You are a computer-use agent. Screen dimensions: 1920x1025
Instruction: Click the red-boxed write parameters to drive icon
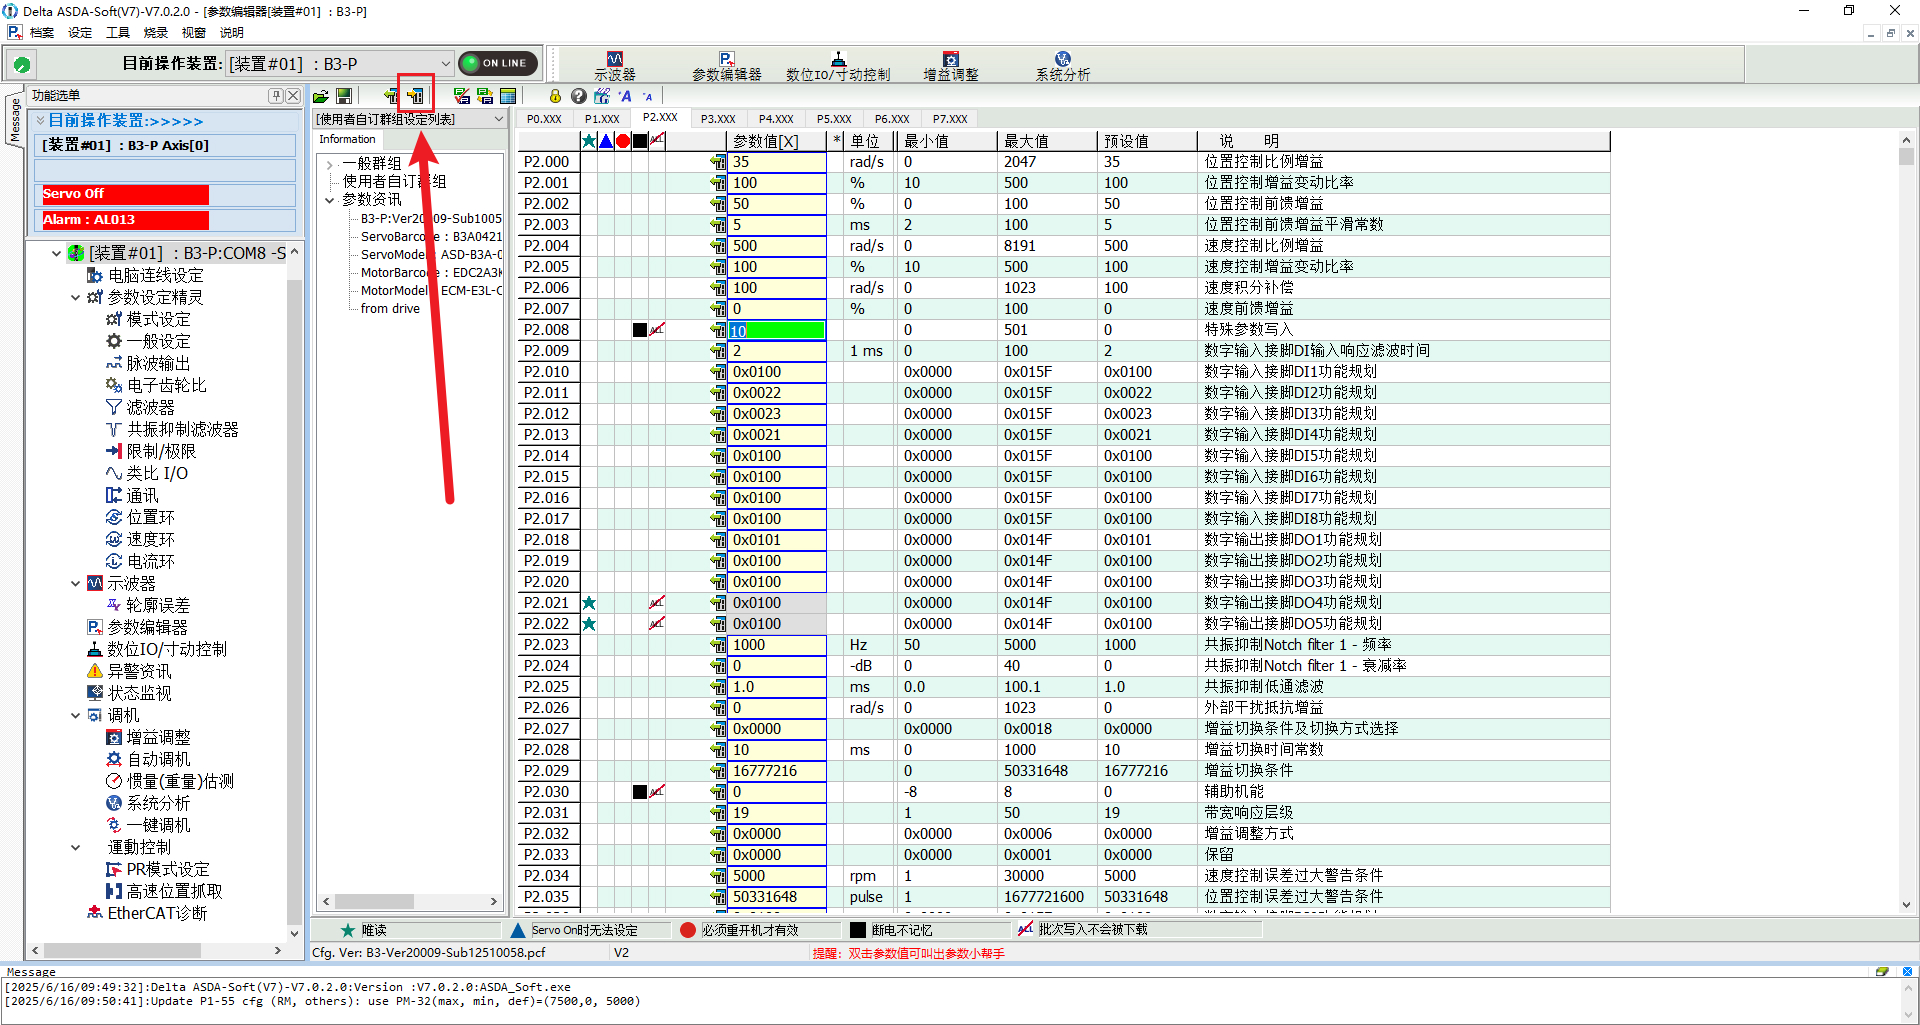(x=416, y=96)
